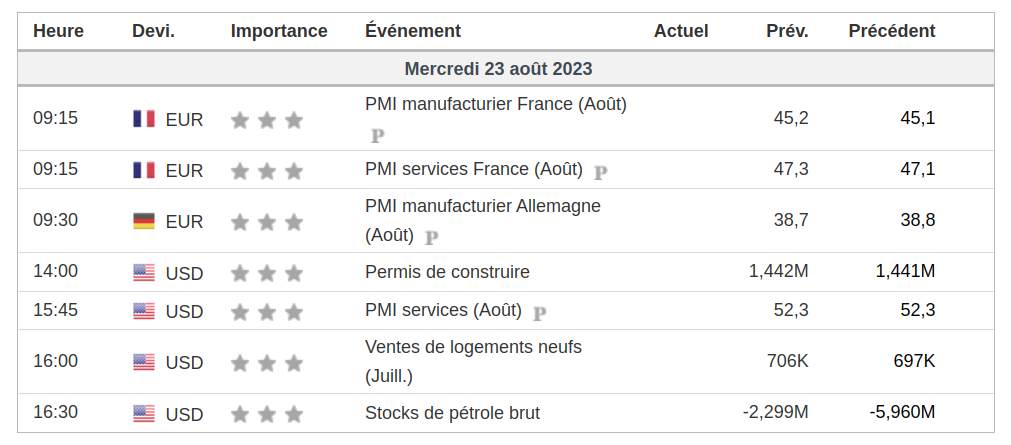
Task: Click the importance stars for Stocks de pétrole brut
Action: [266, 414]
